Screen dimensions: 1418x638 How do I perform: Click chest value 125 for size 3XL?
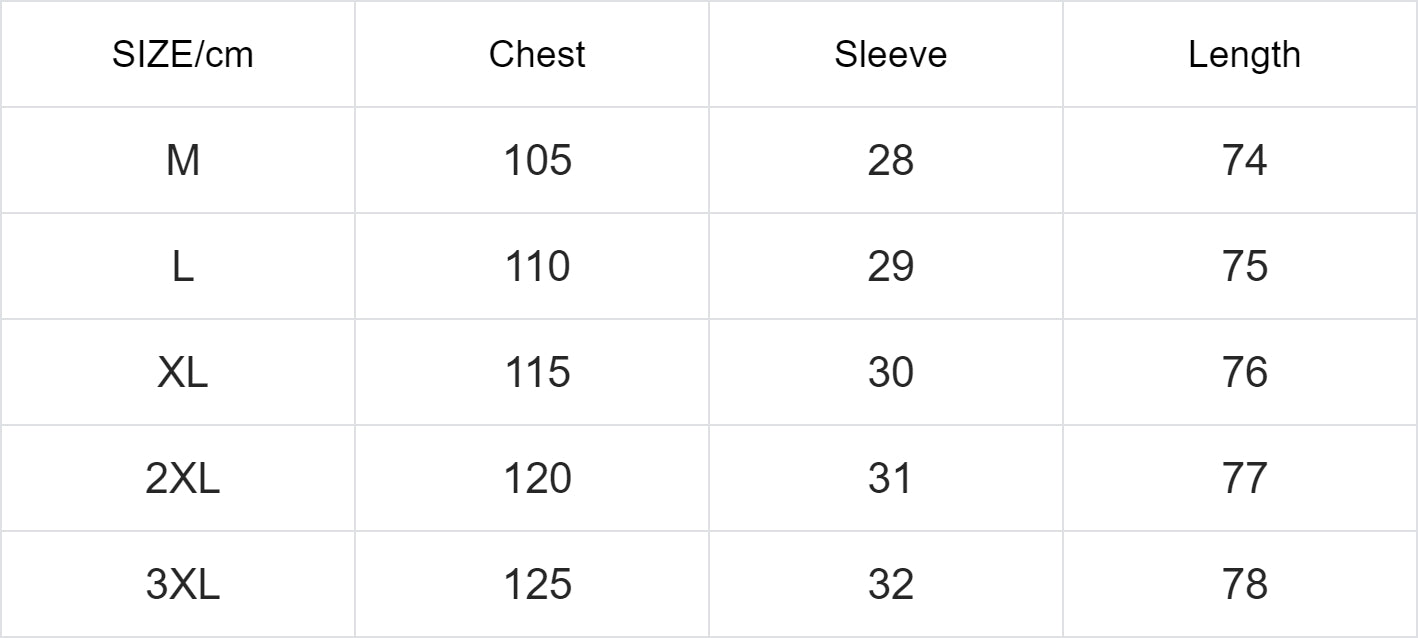click(537, 584)
